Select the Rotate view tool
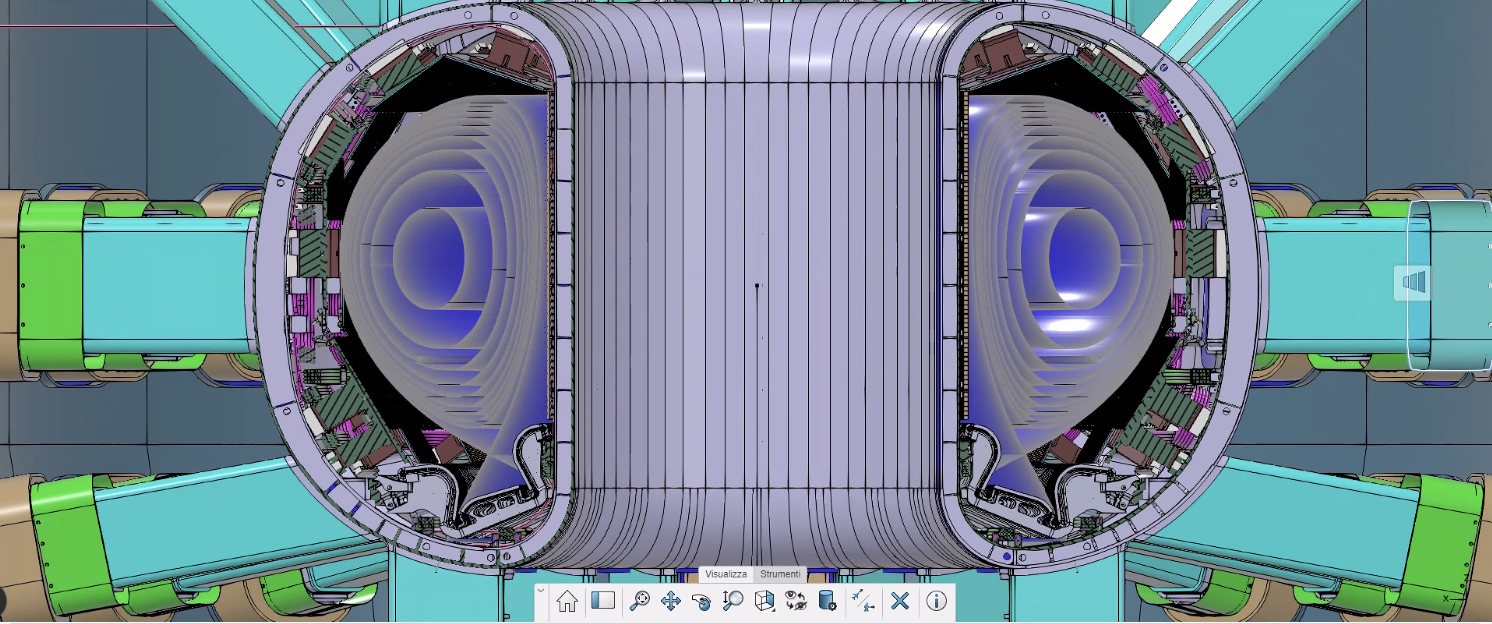The width and height of the screenshot is (1492, 624). pos(701,601)
